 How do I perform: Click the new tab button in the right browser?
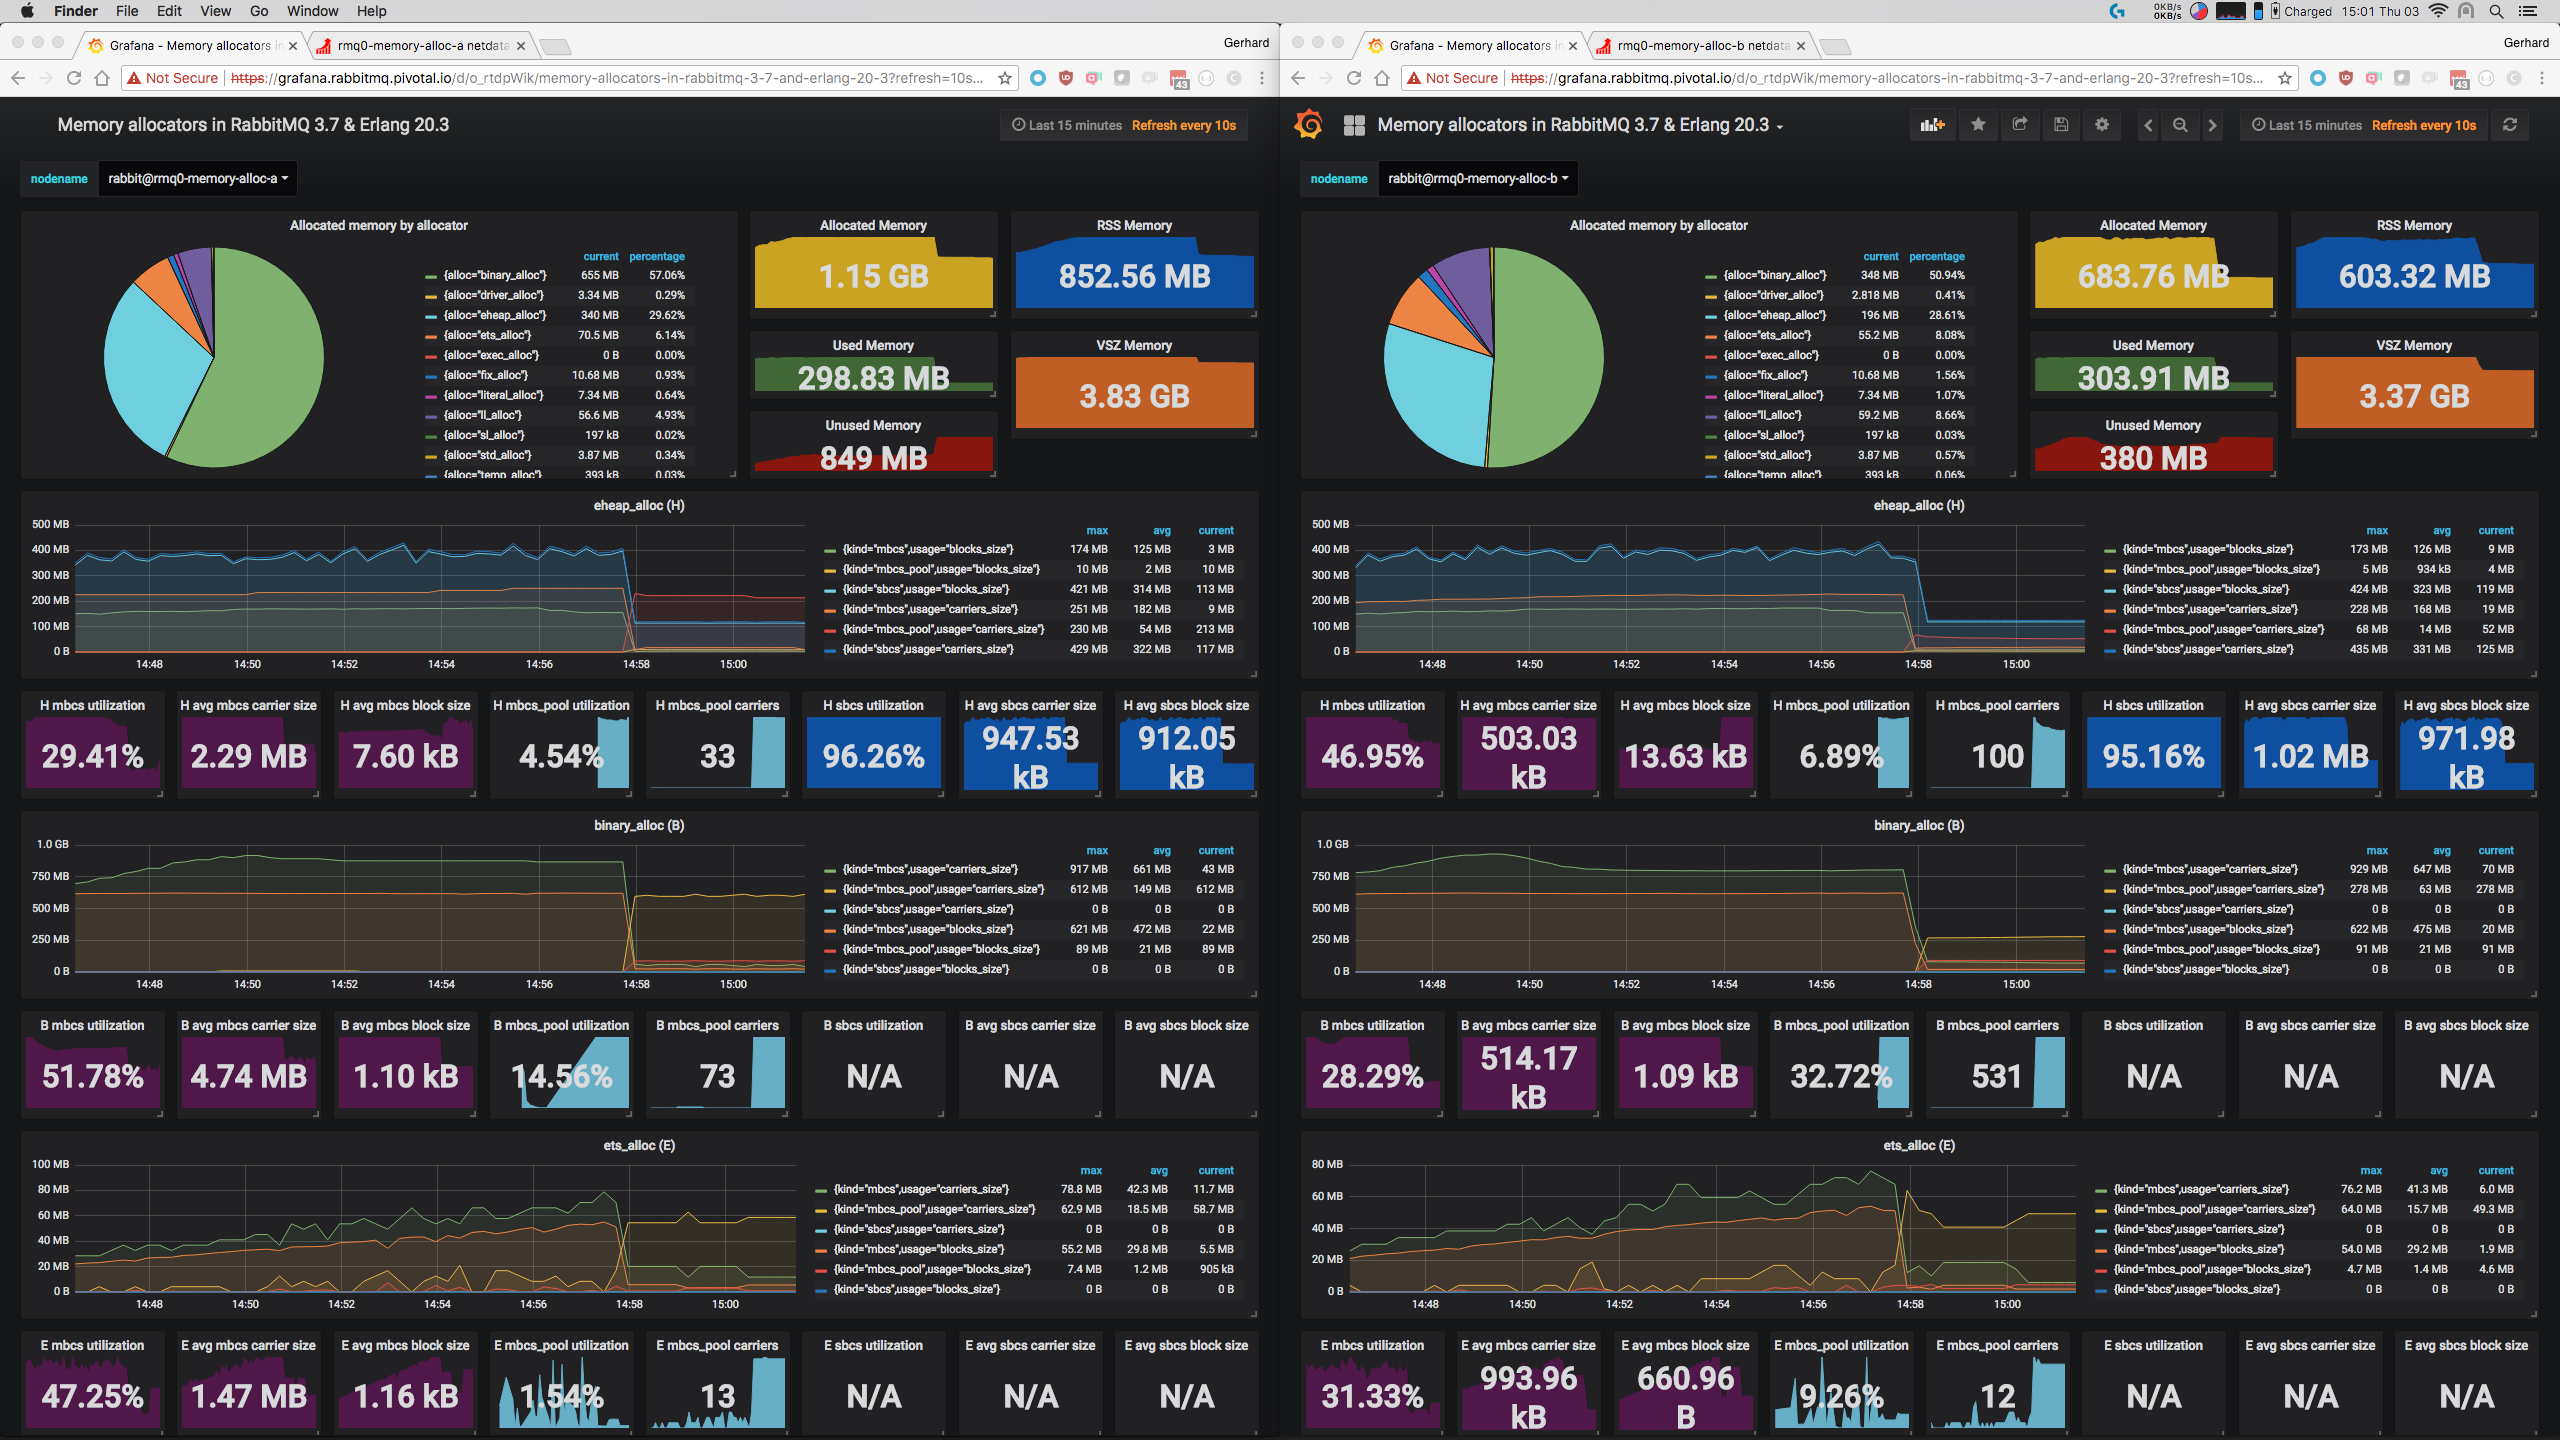tap(1835, 46)
